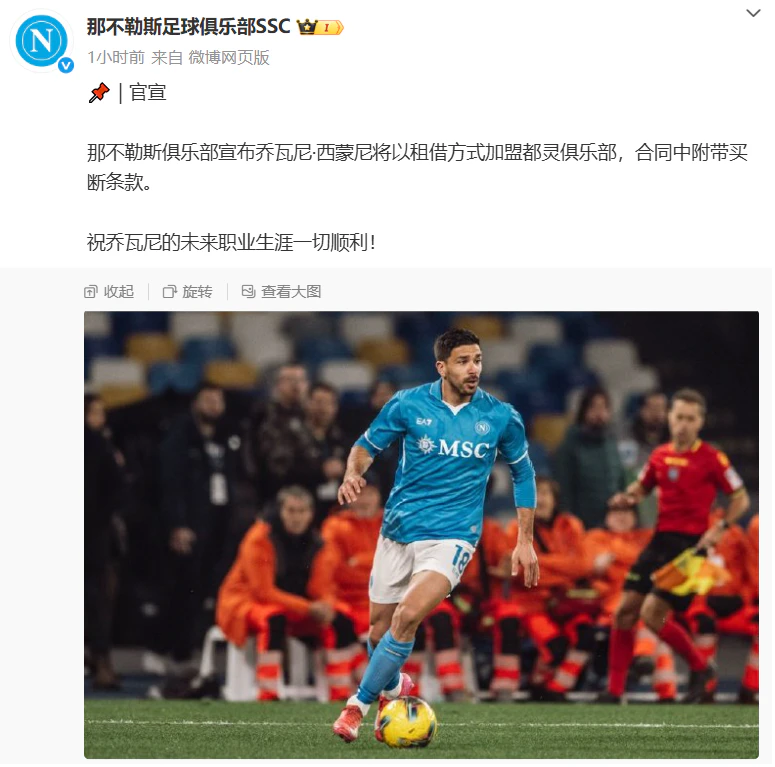Click the 查看大图 view-large icon

248,292
